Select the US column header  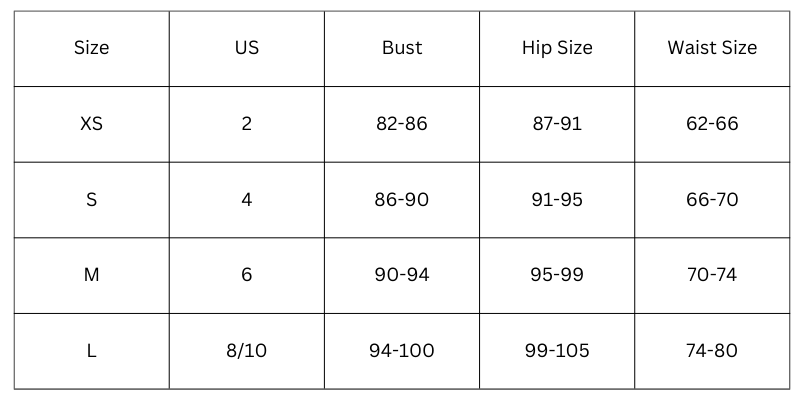coord(246,48)
